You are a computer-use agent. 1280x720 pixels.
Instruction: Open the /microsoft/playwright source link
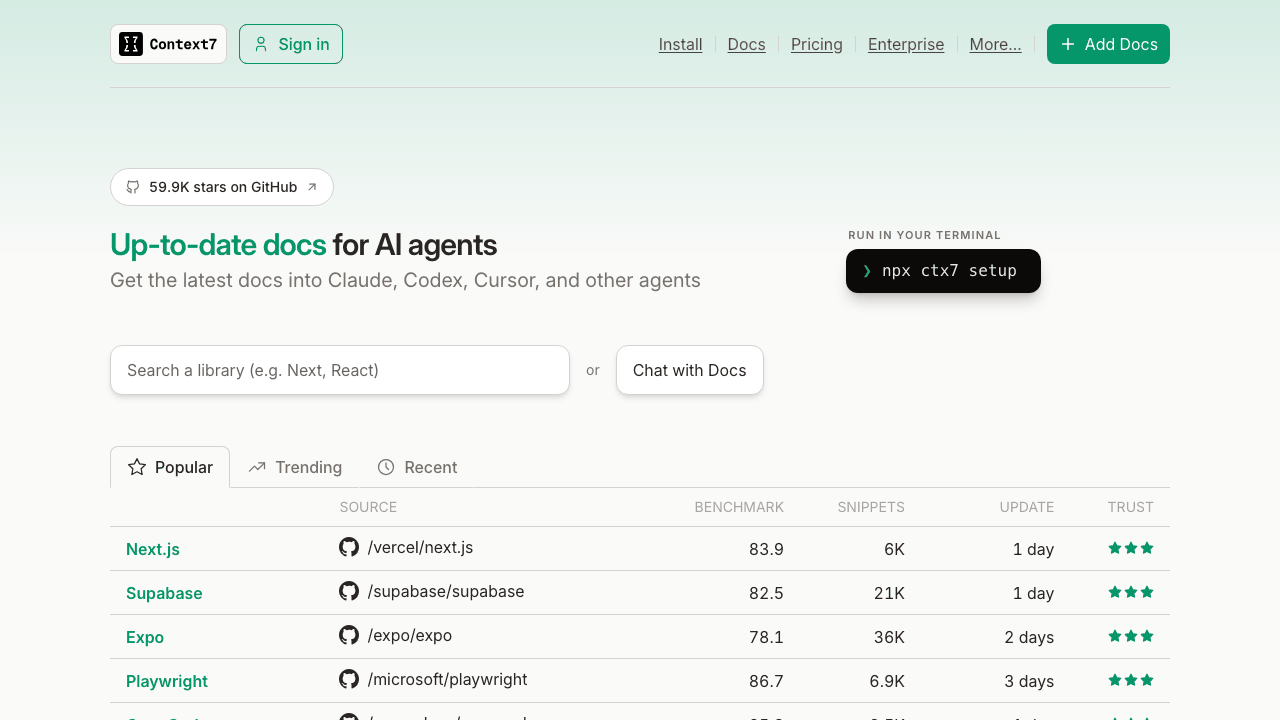pyautogui.click(x=447, y=679)
